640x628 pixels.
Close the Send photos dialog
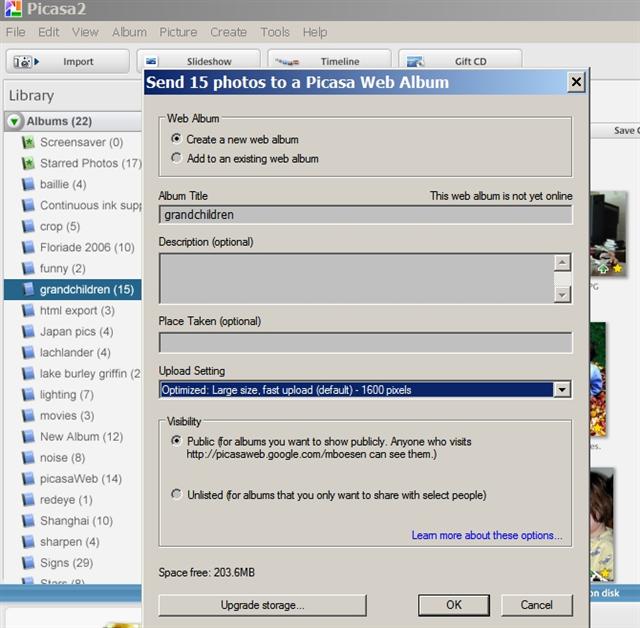click(x=576, y=82)
